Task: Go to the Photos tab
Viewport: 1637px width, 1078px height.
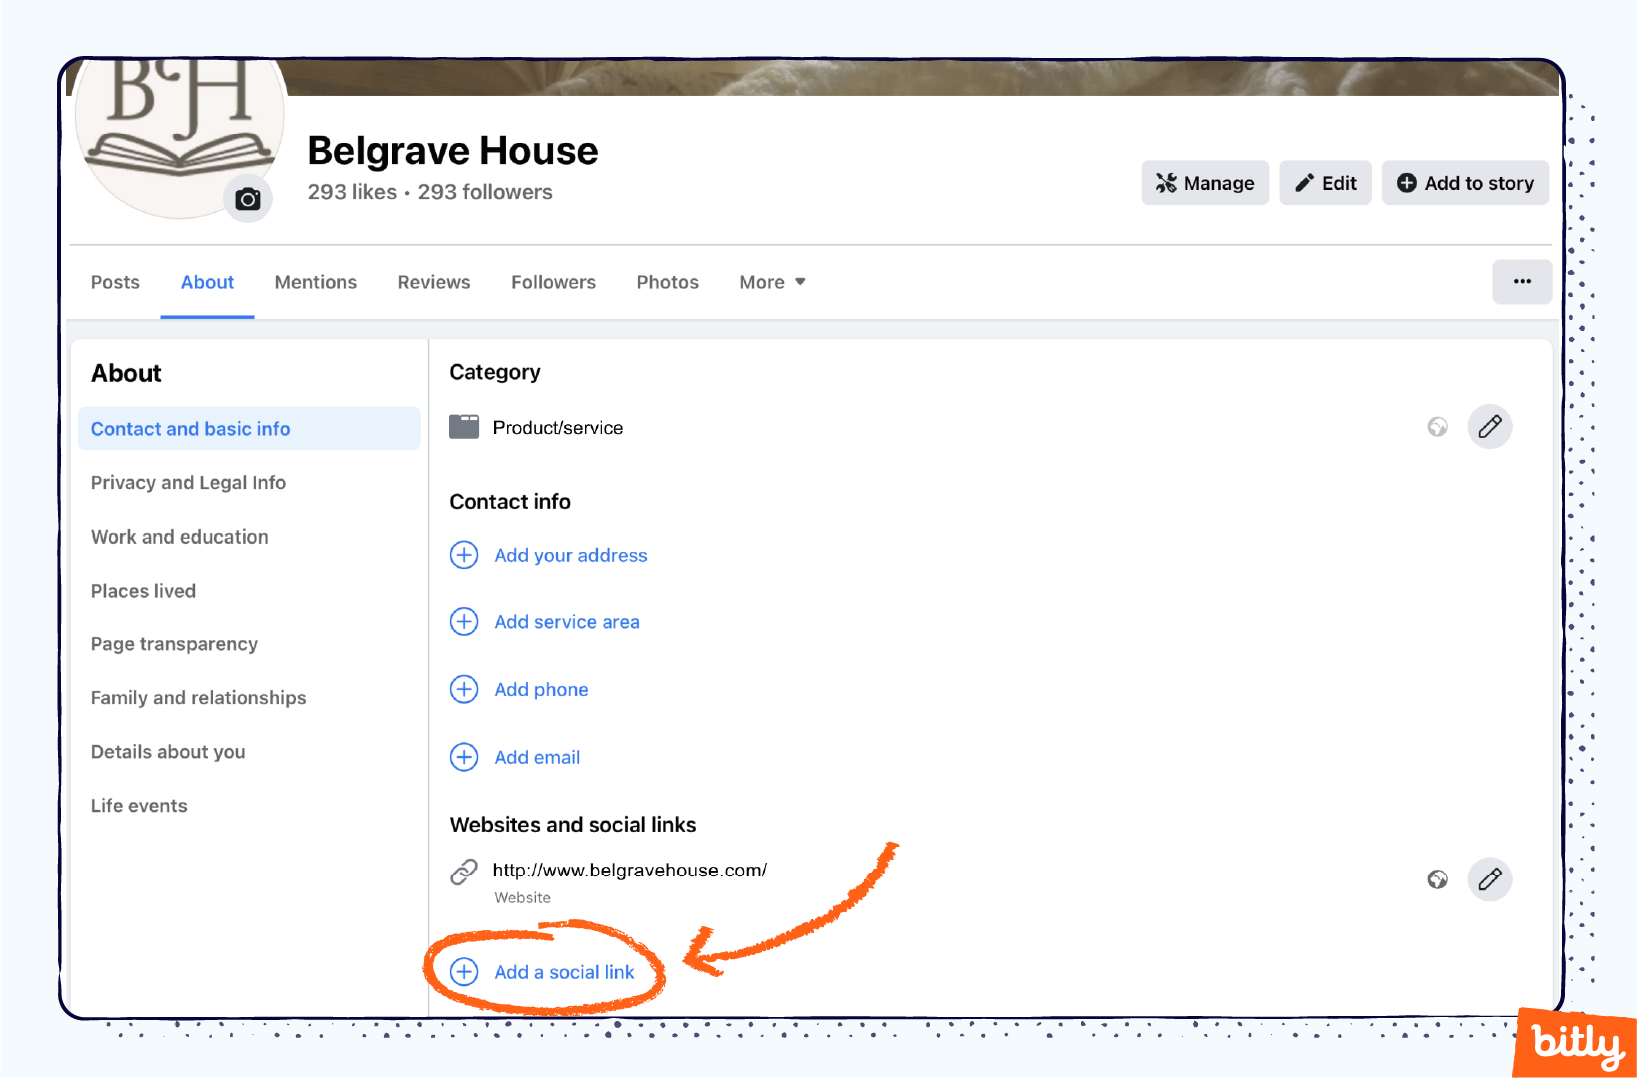Action: tap(667, 282)
